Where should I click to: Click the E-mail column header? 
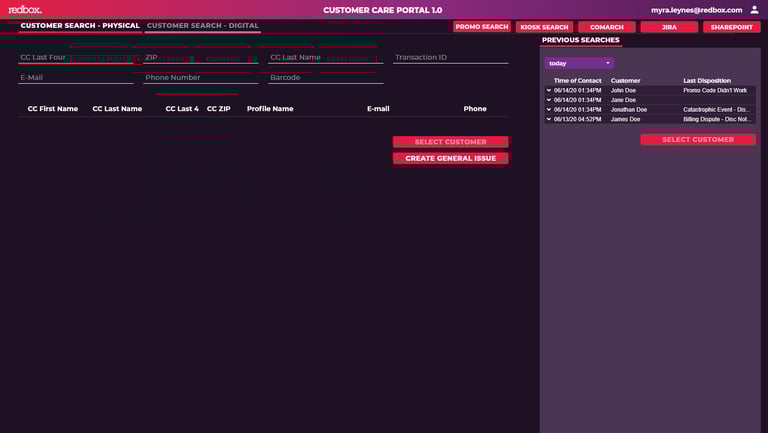[x=378, y=109]
